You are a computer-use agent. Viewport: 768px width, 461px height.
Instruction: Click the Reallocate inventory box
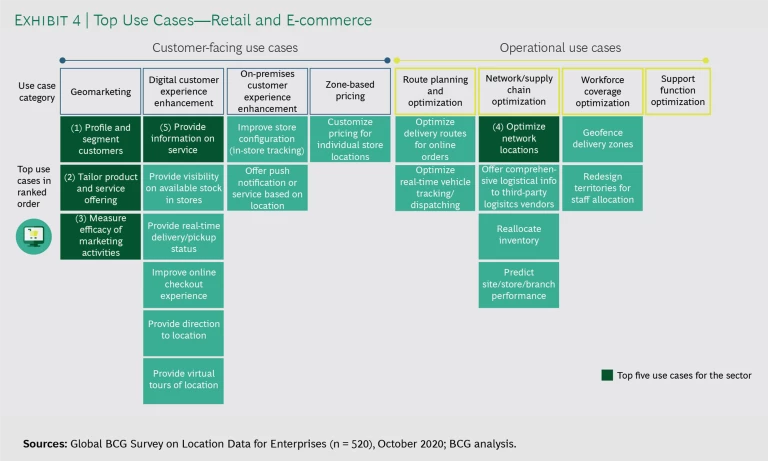click(518, 235)
